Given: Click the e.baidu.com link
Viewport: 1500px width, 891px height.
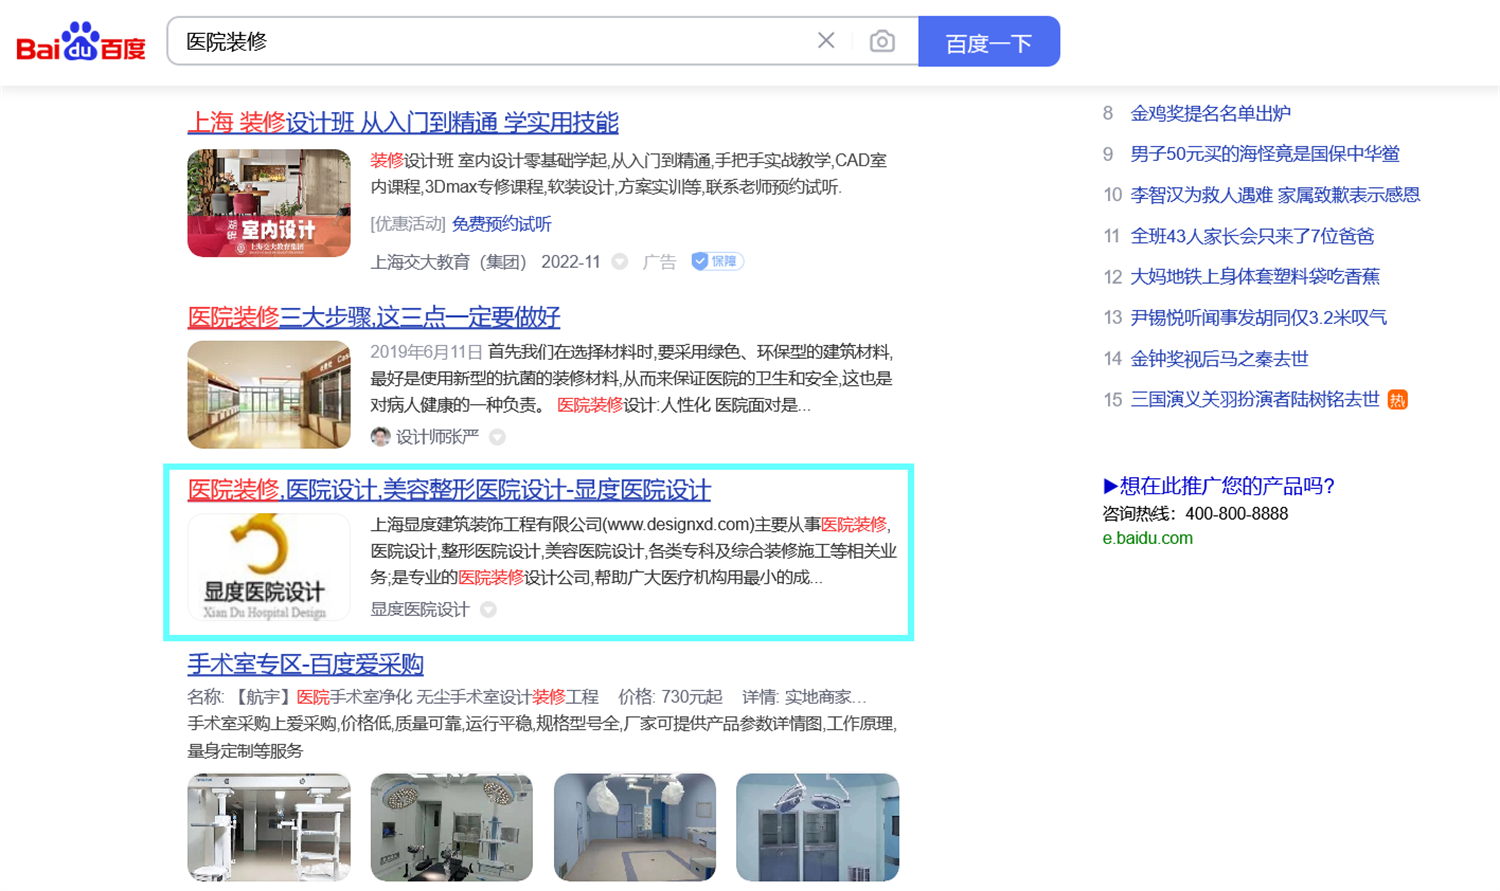Looking at the screenshot, I should click(1147, 538).
